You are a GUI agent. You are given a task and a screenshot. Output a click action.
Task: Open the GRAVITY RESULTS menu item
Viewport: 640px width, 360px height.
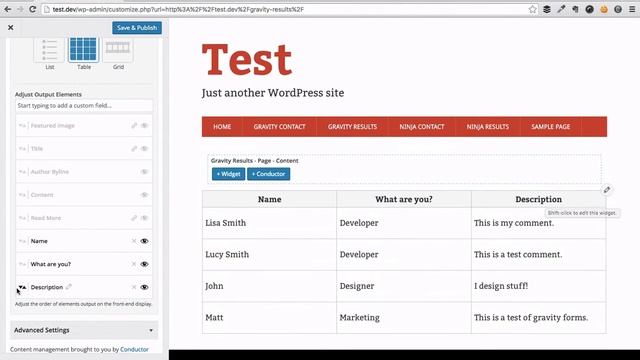pos(352,127)
